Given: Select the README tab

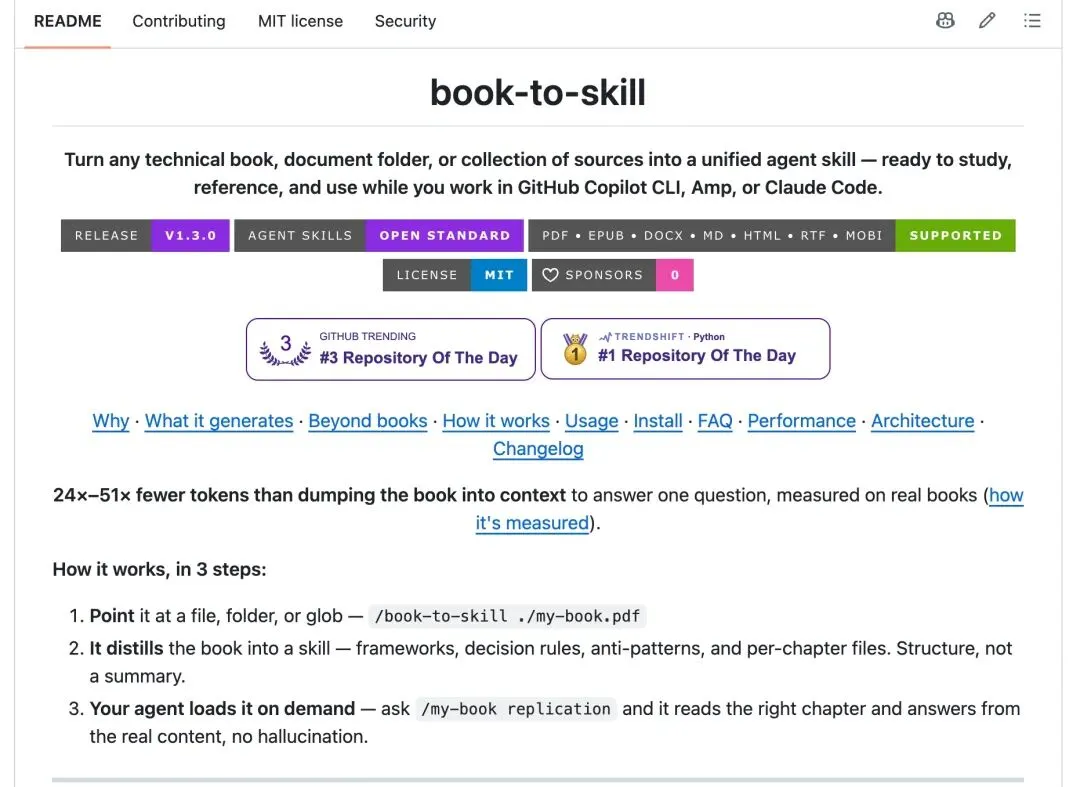Looking at the screenshot, I should point(68,21).
